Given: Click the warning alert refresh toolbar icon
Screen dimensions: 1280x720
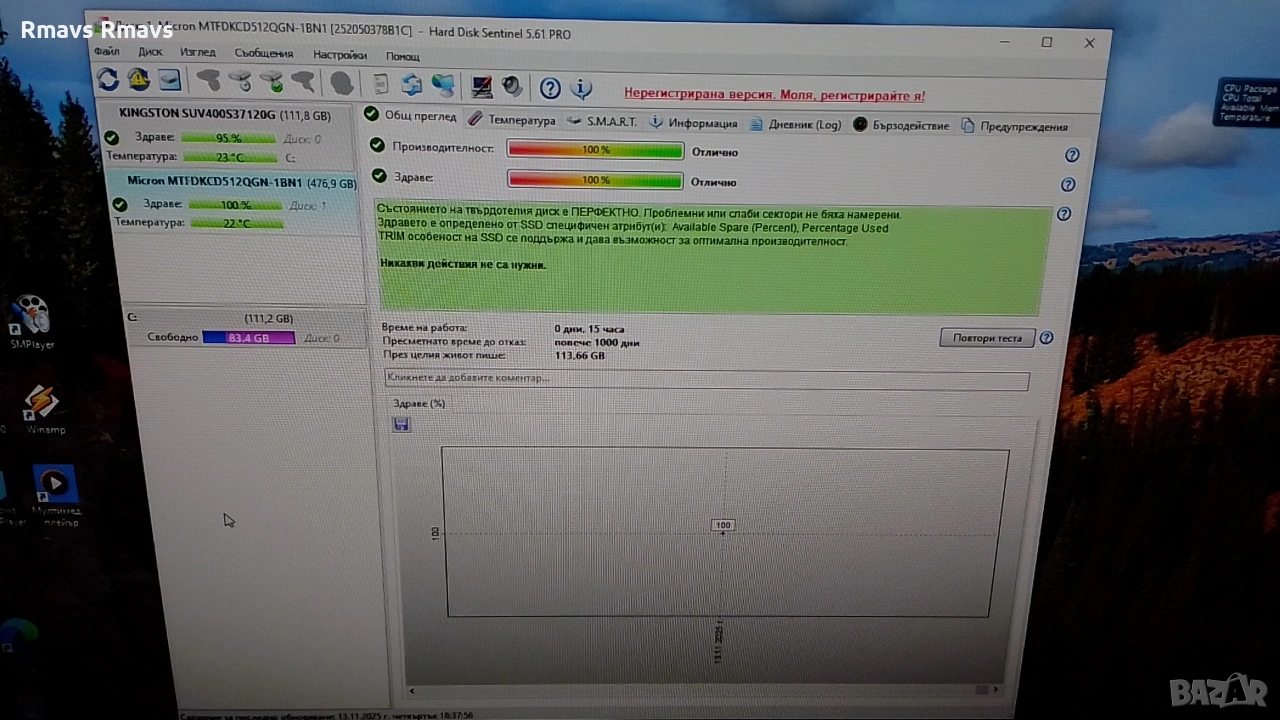Looking at the screenshot, I should pos(138,80).
